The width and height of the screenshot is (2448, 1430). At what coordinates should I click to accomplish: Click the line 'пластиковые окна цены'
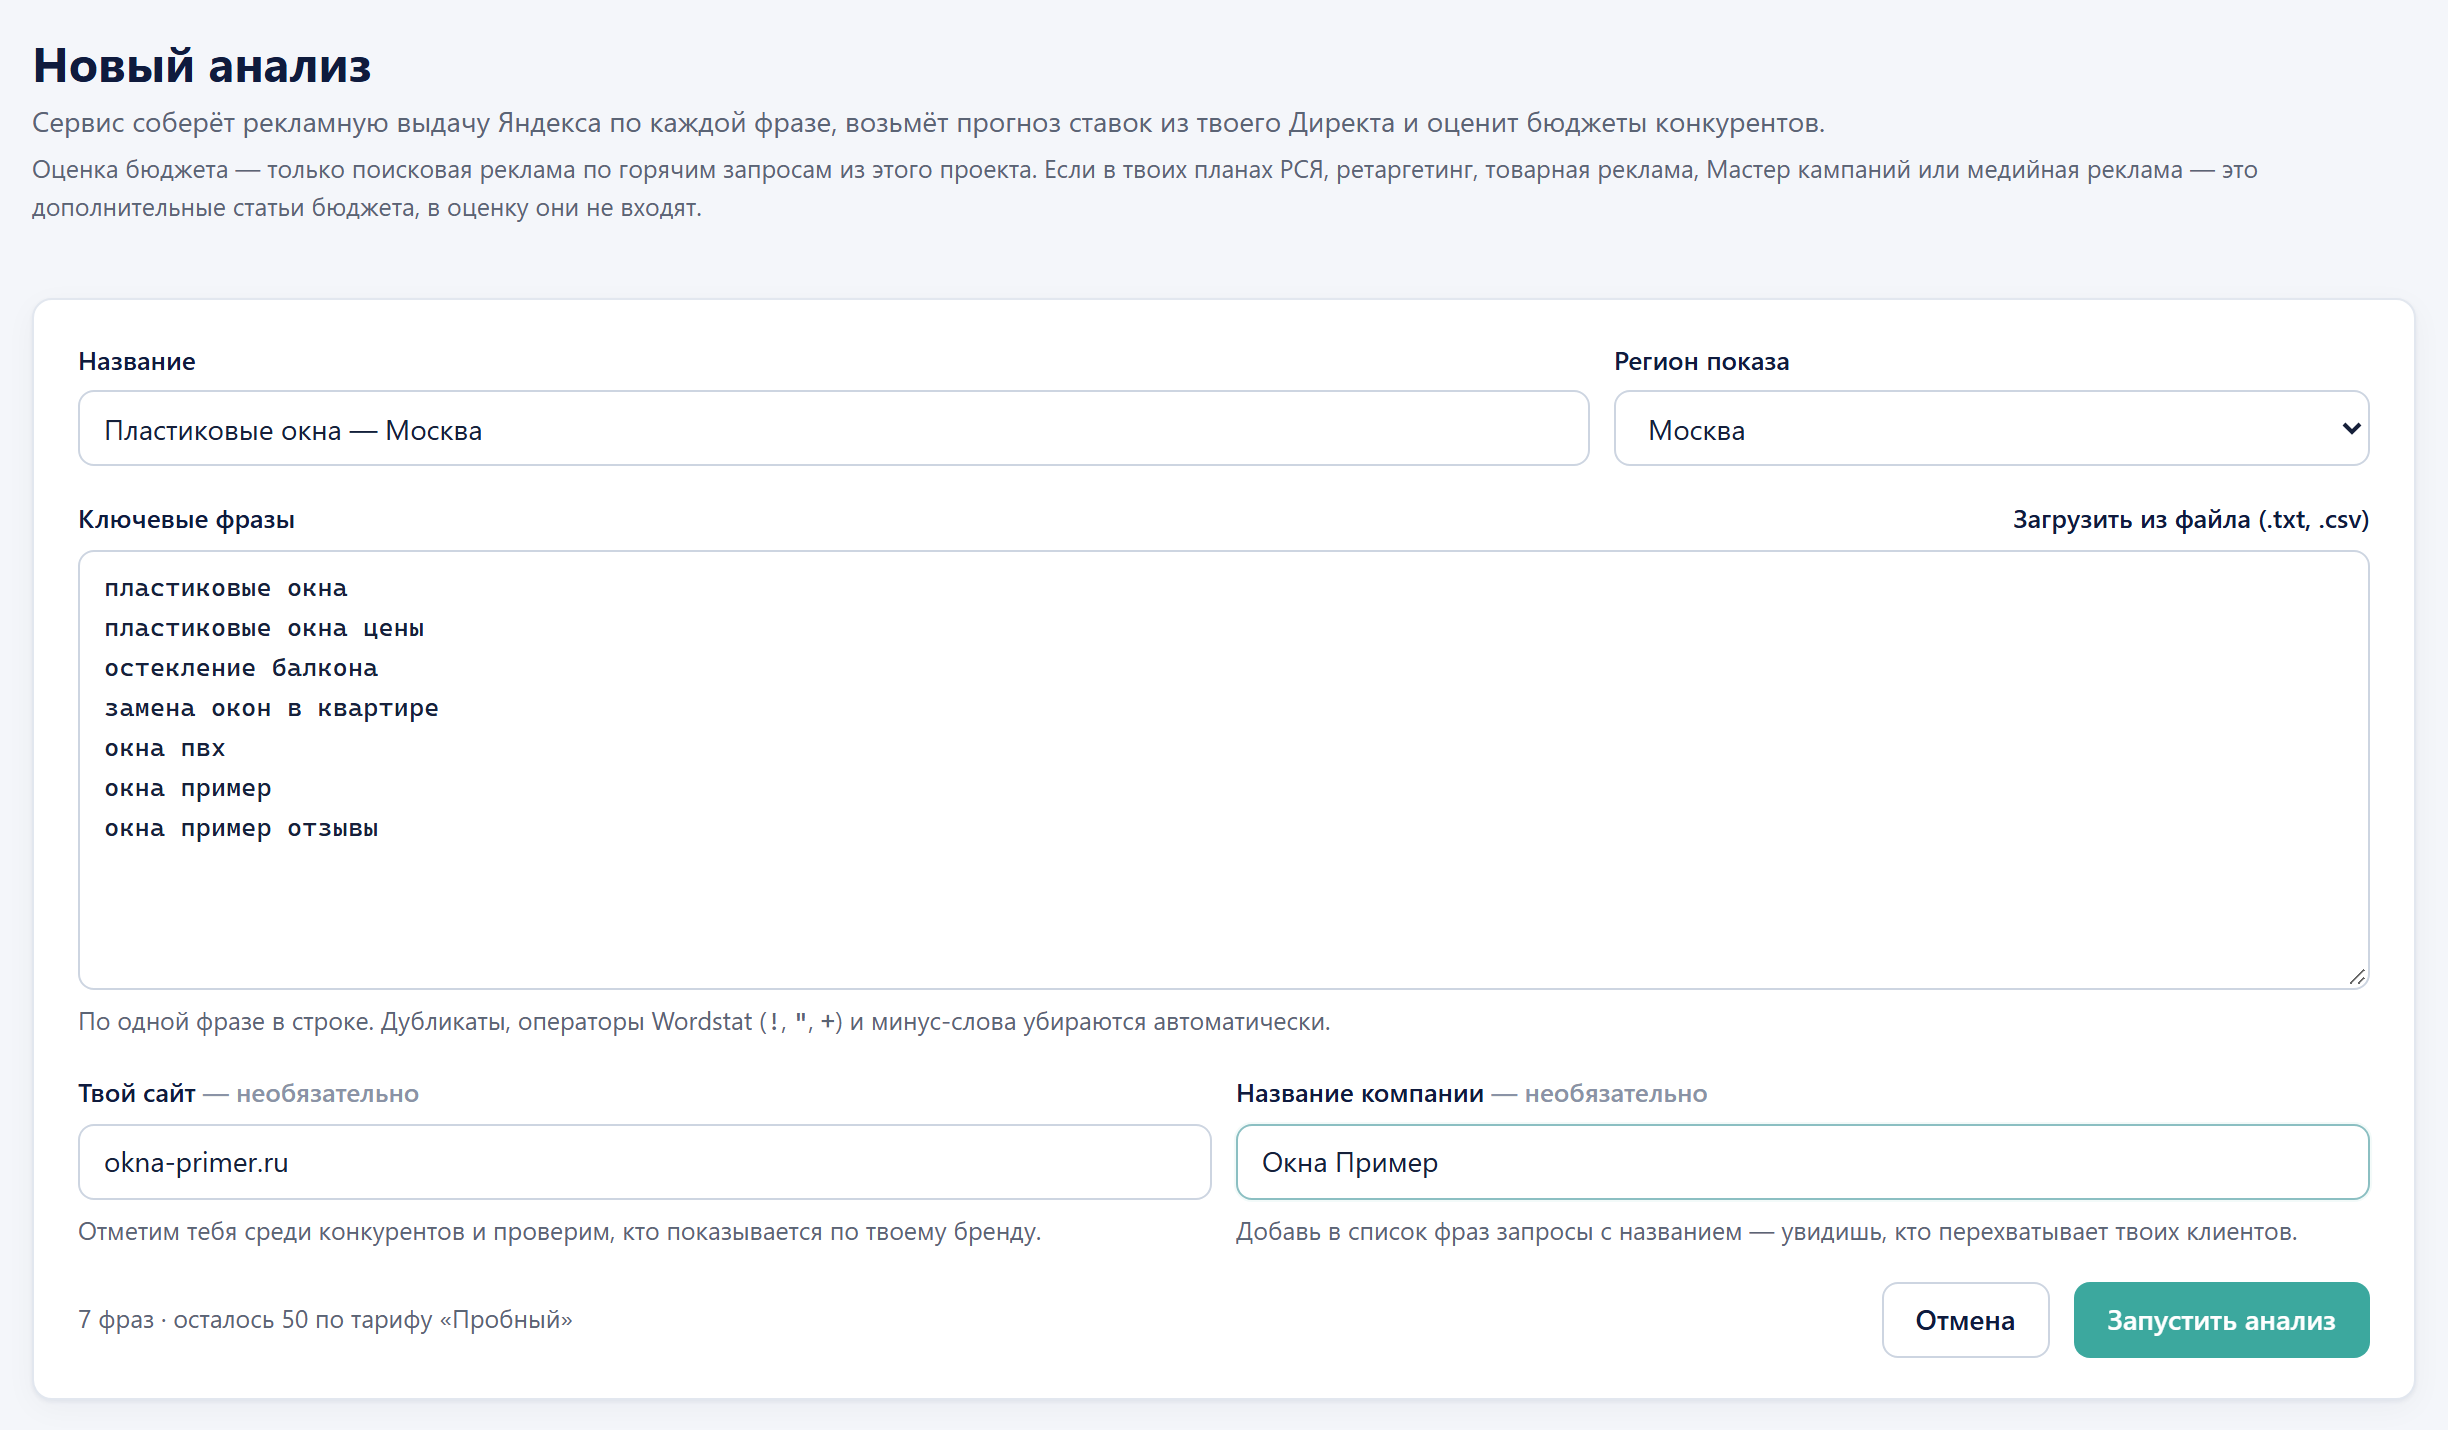tap(264, 629)
